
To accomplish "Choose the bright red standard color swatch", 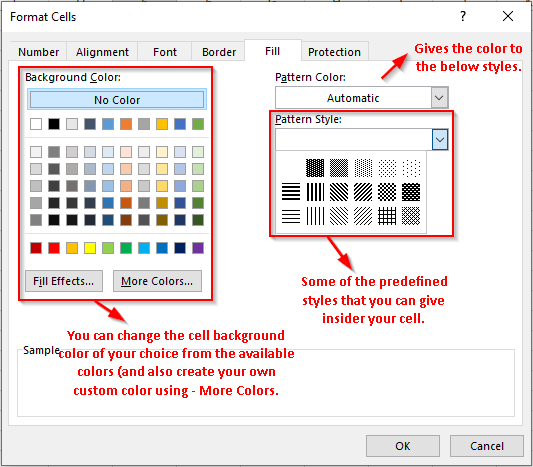I will (x=54, y=248).
